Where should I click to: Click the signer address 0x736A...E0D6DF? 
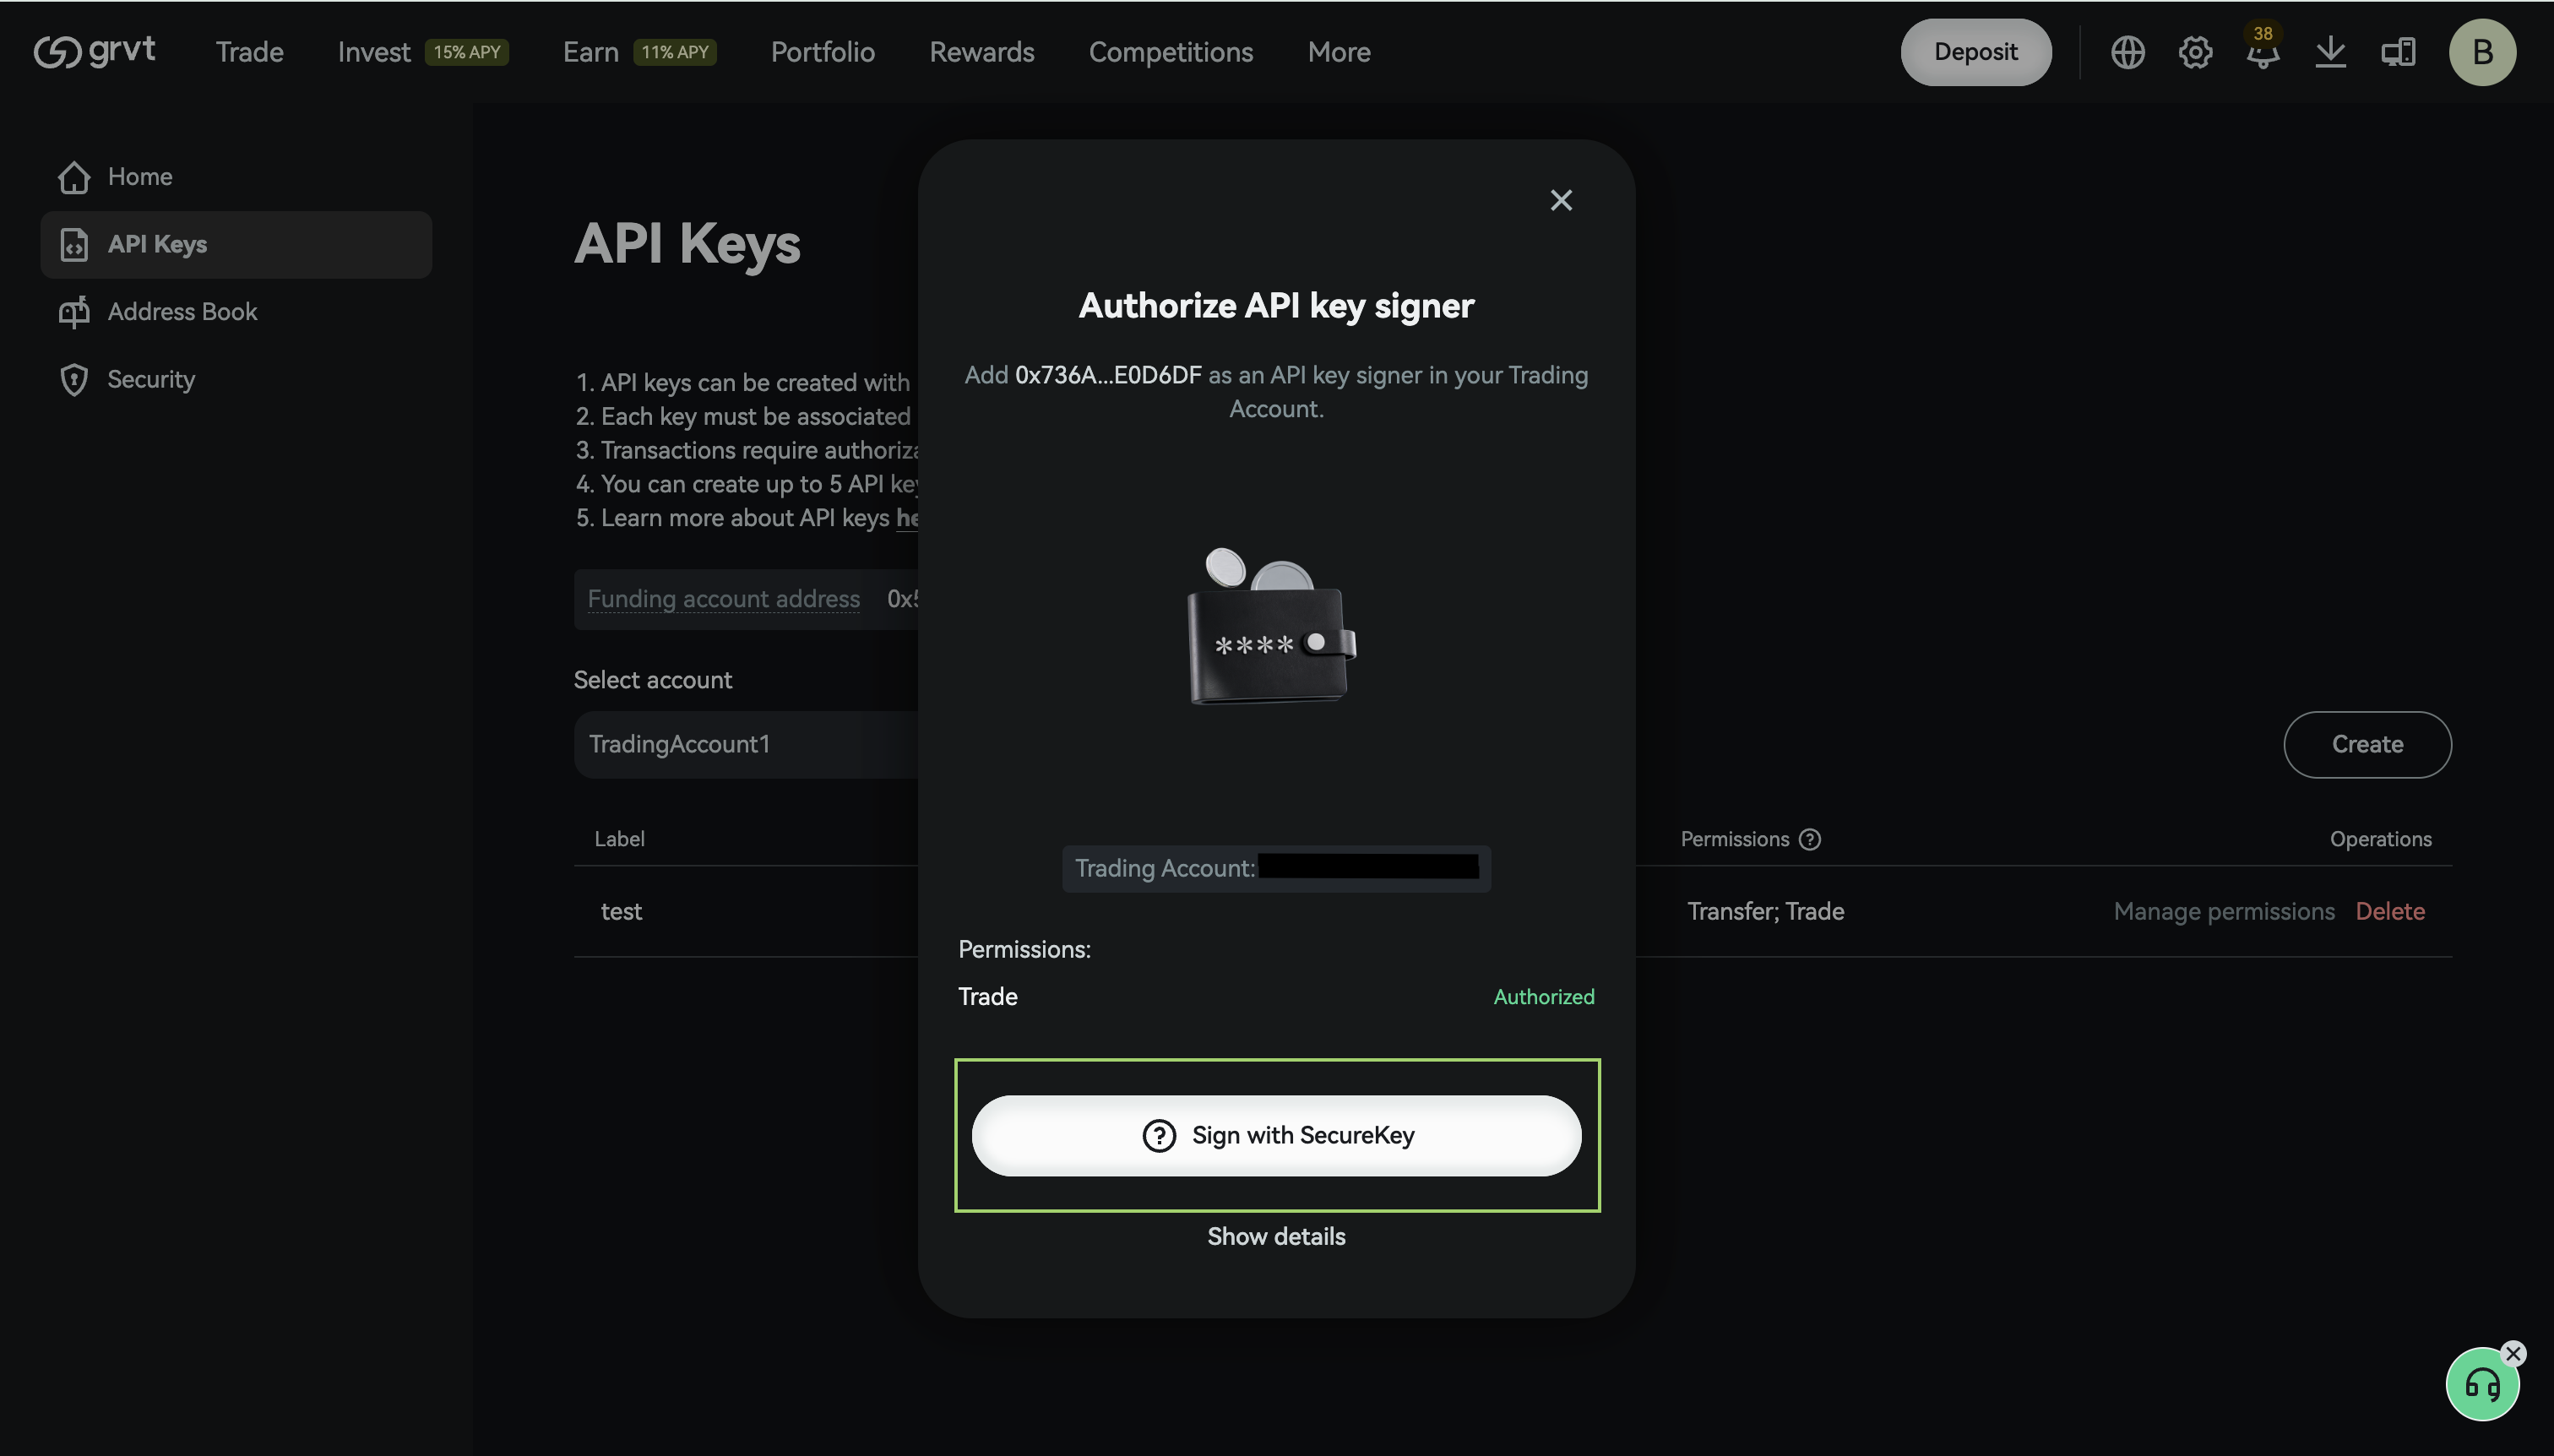(x=1107, y=375)
